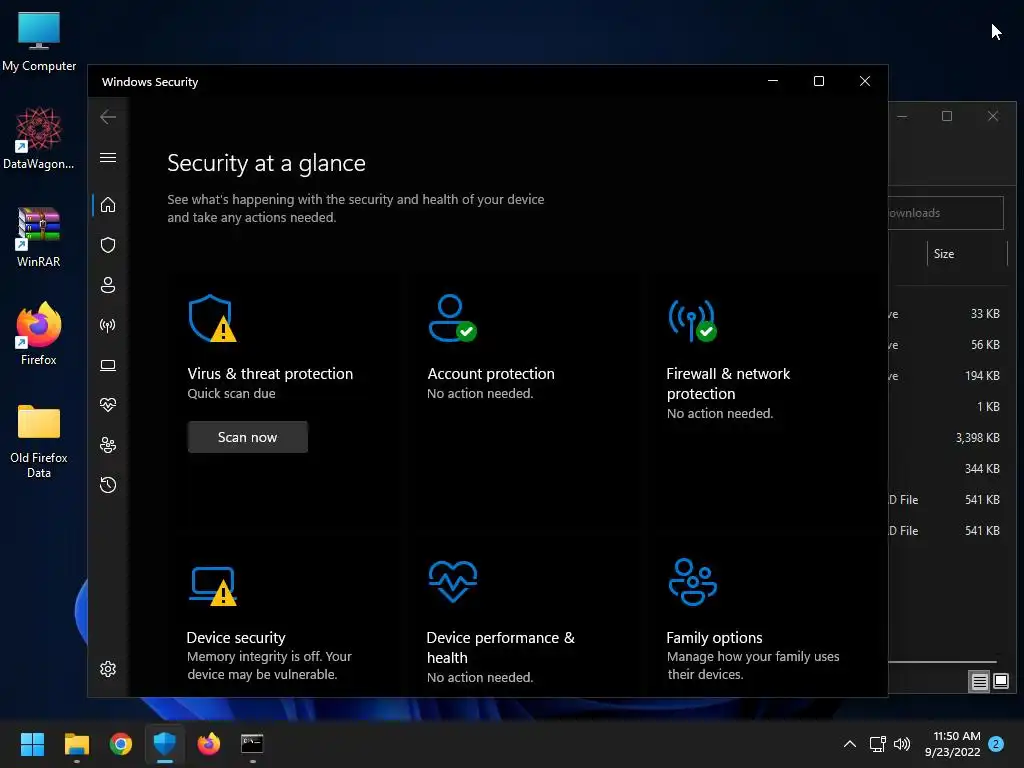Select the Old Firefox Data folder
Screen dimensions: 1024x768
point(39,441)
